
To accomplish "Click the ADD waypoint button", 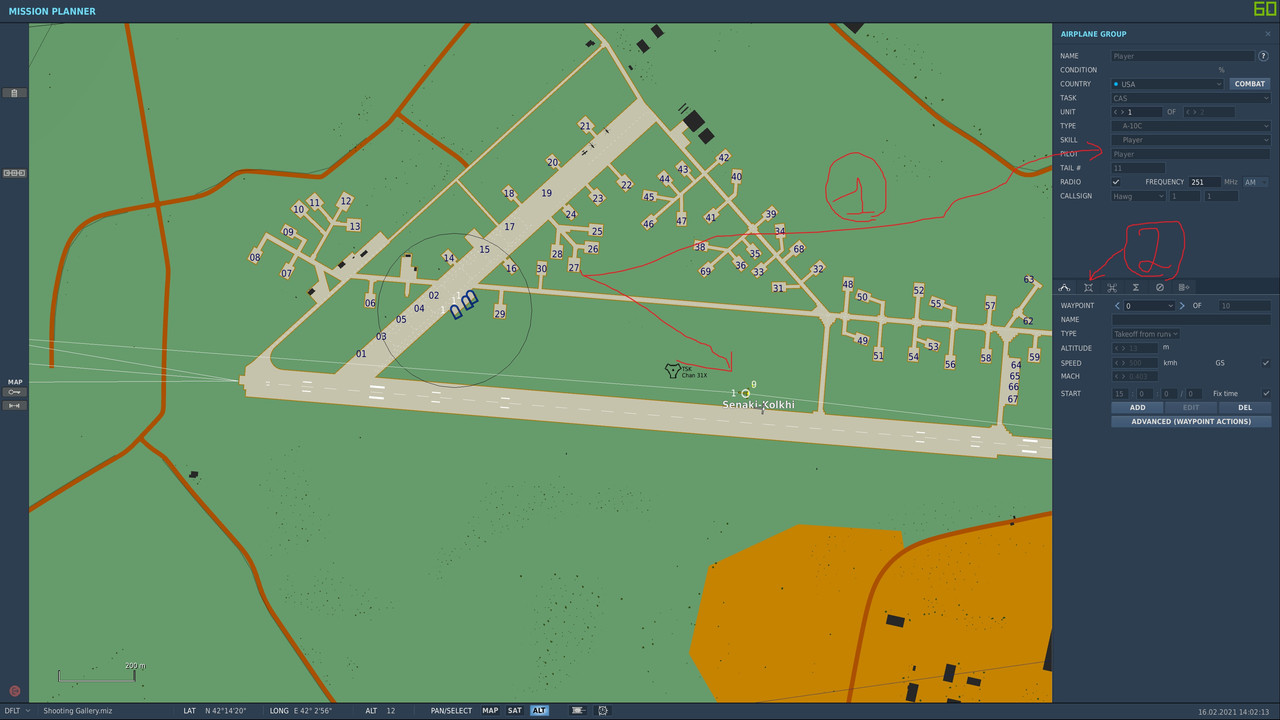I will (x=1138, y=408).
